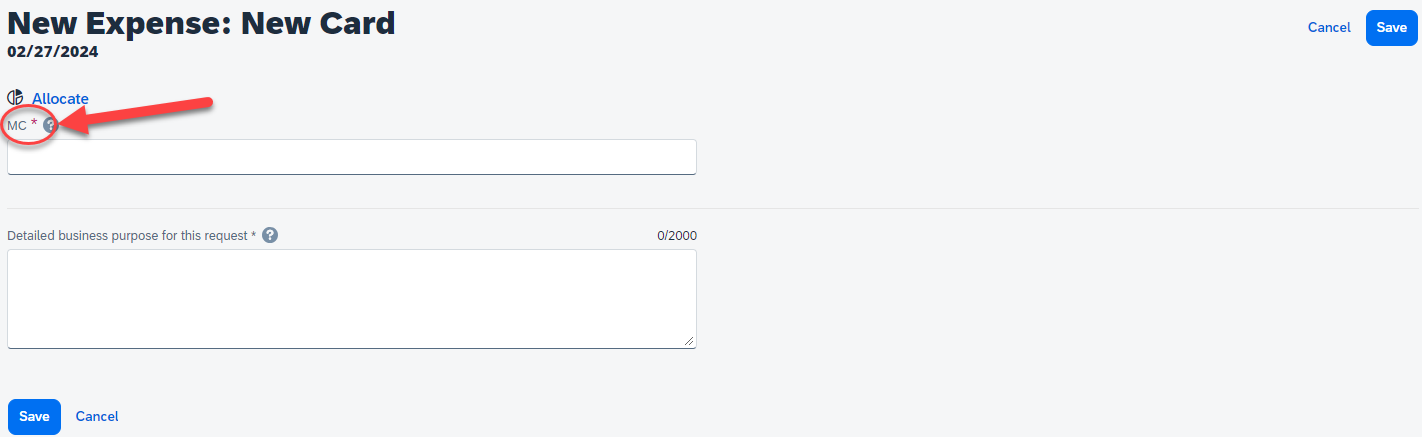1422x437 pixels.
Task: Click the asterisk after Detailed business purpose label
Action: (253, 235)
